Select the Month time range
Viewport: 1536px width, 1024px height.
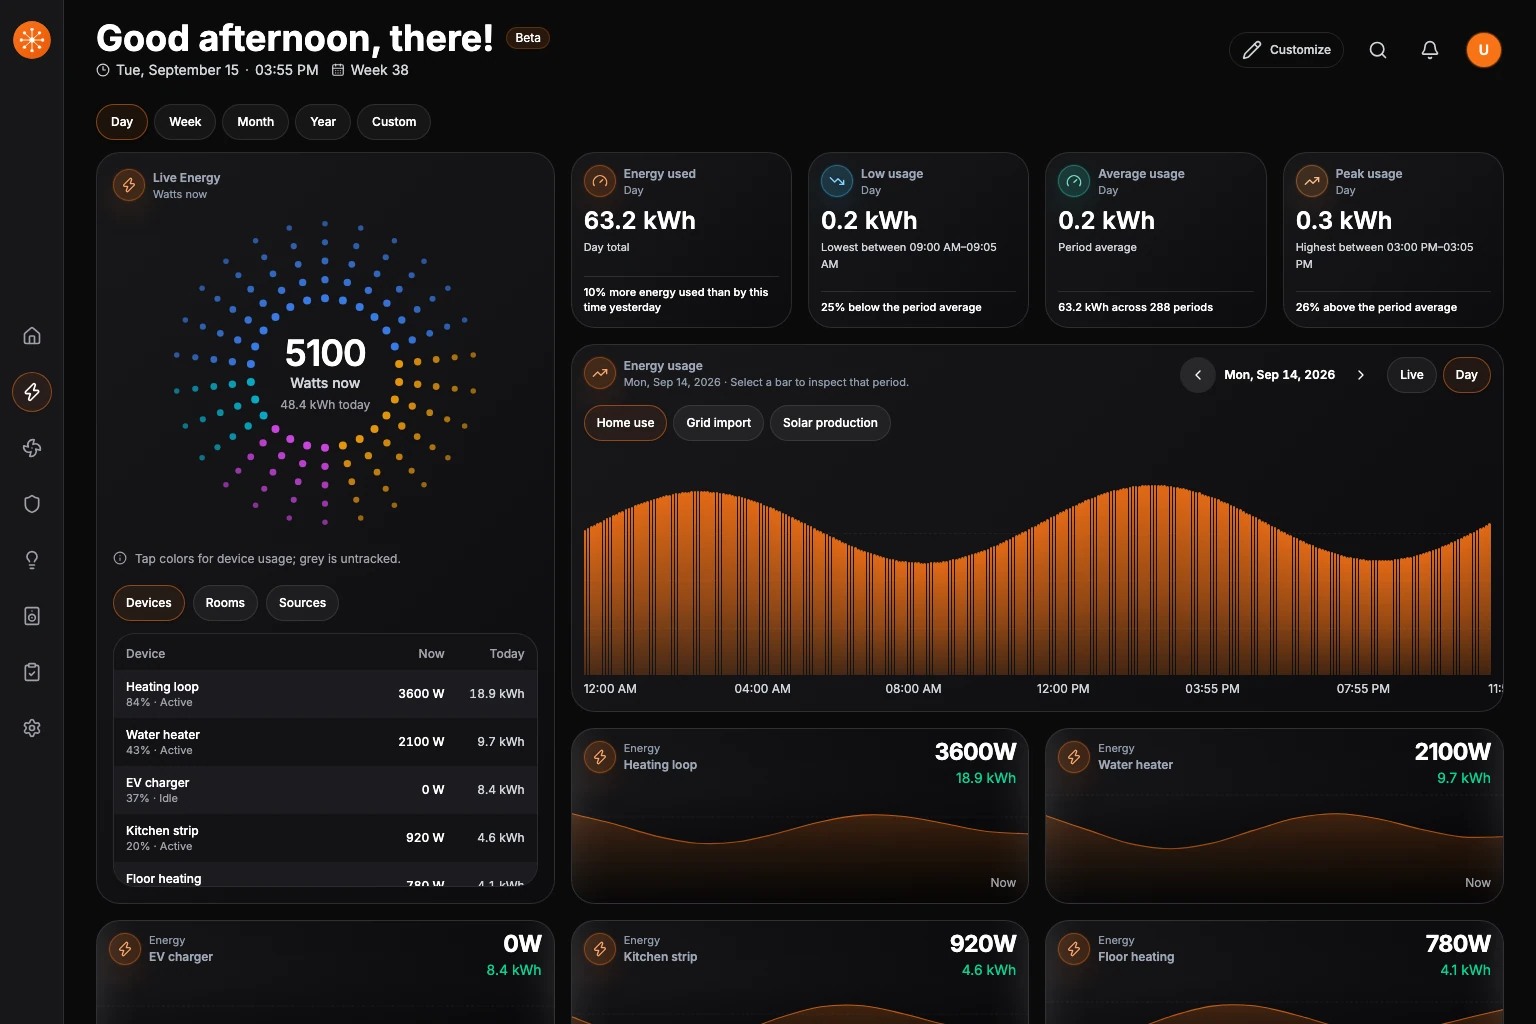pyautogui.click(x=255, y=122)
